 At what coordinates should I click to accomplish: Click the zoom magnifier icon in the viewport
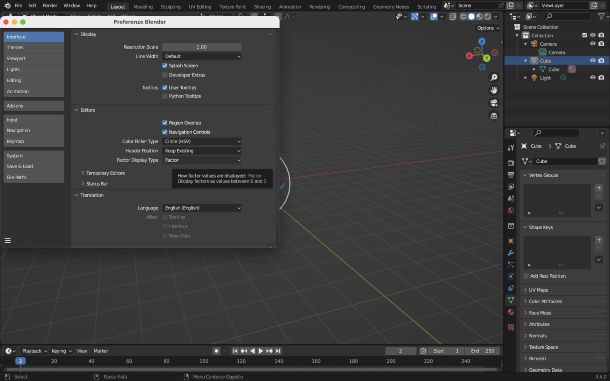[x=494, y=77]
